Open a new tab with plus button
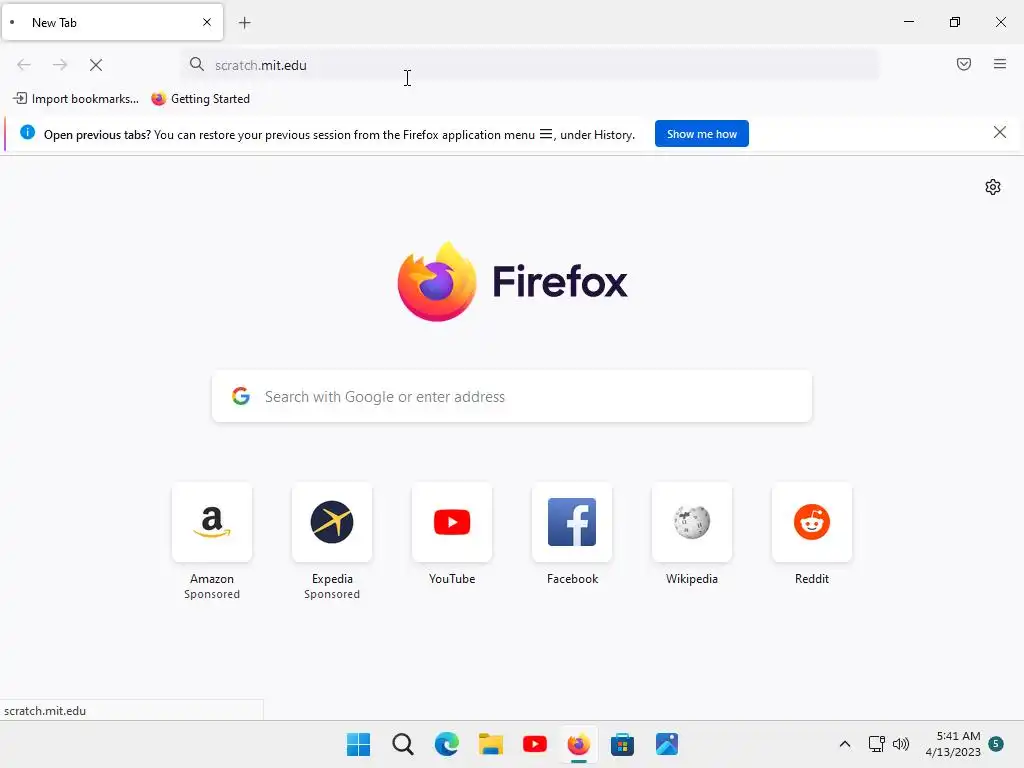Viewport: 1024px width, 768px height. pyautogui.click(x=244, y=23)
